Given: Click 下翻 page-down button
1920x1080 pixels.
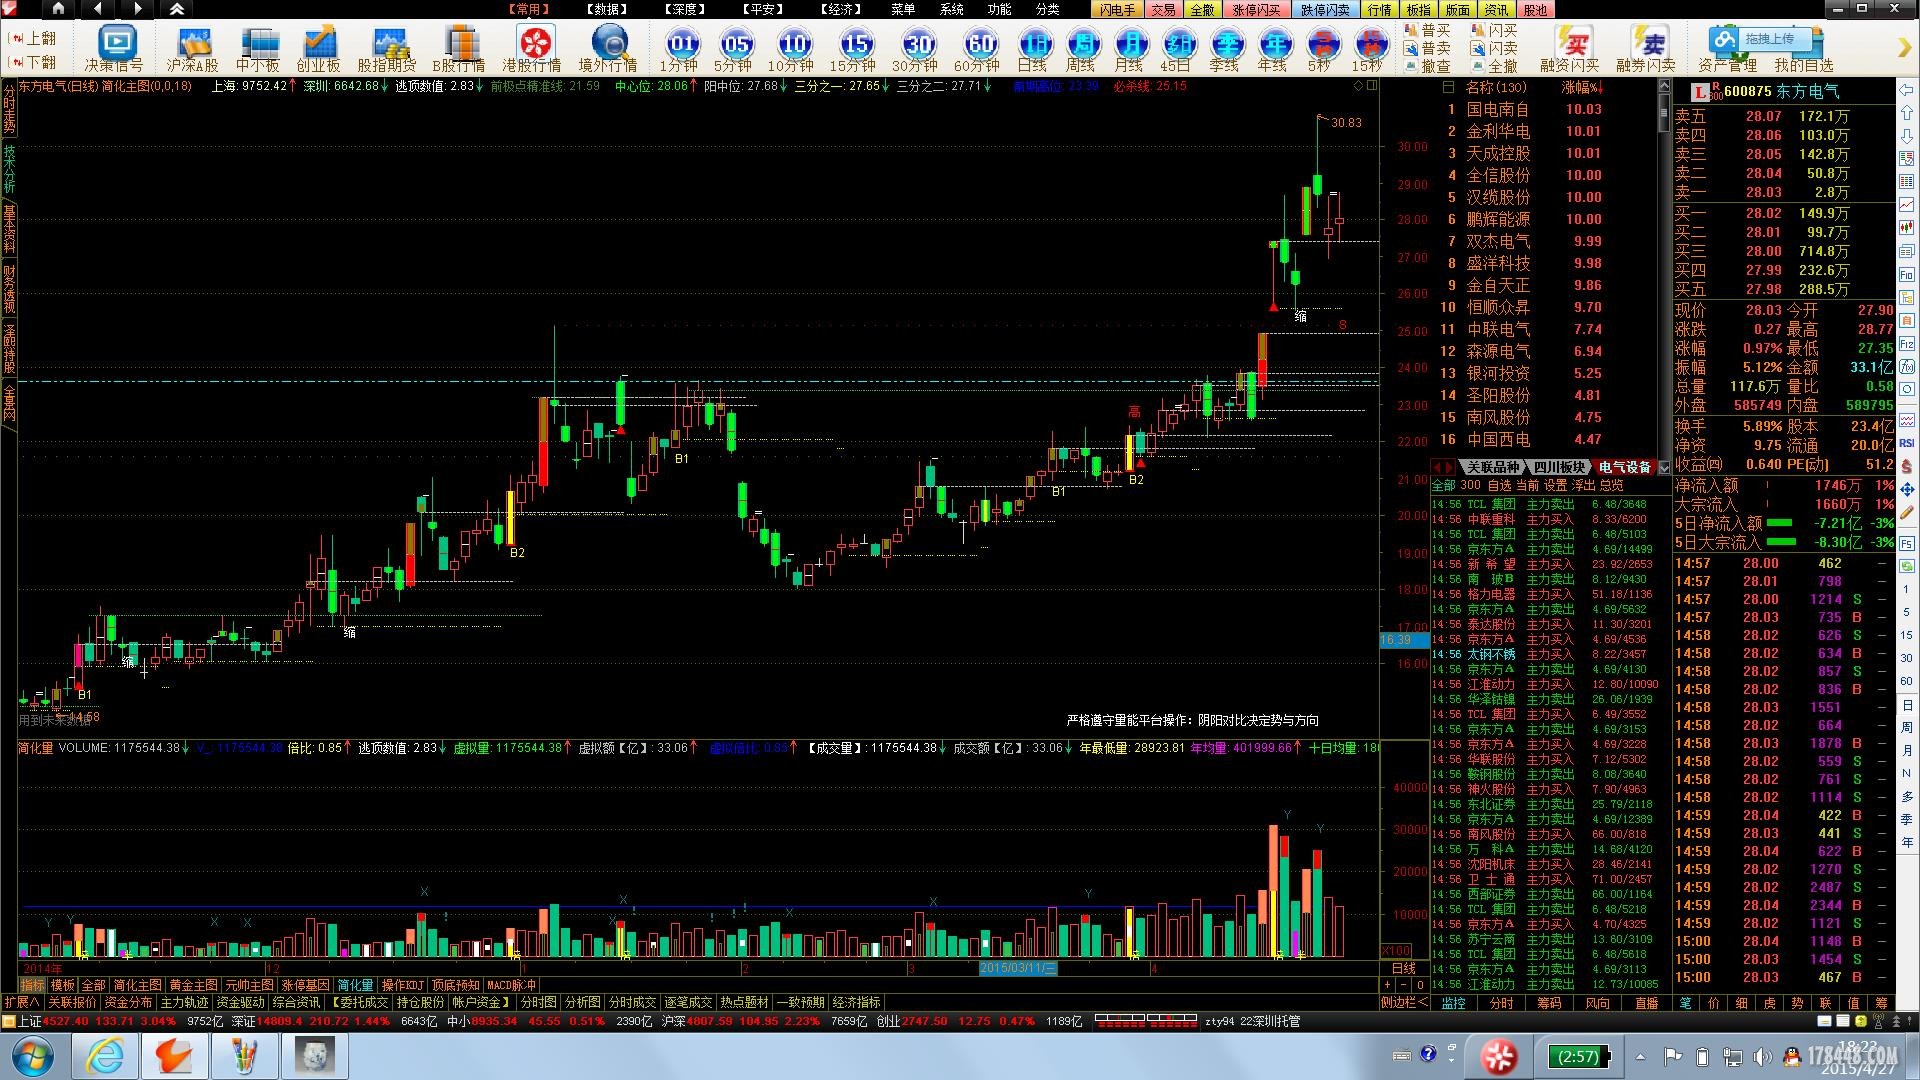Looking at the screenshot, I should tap(33, 61).
